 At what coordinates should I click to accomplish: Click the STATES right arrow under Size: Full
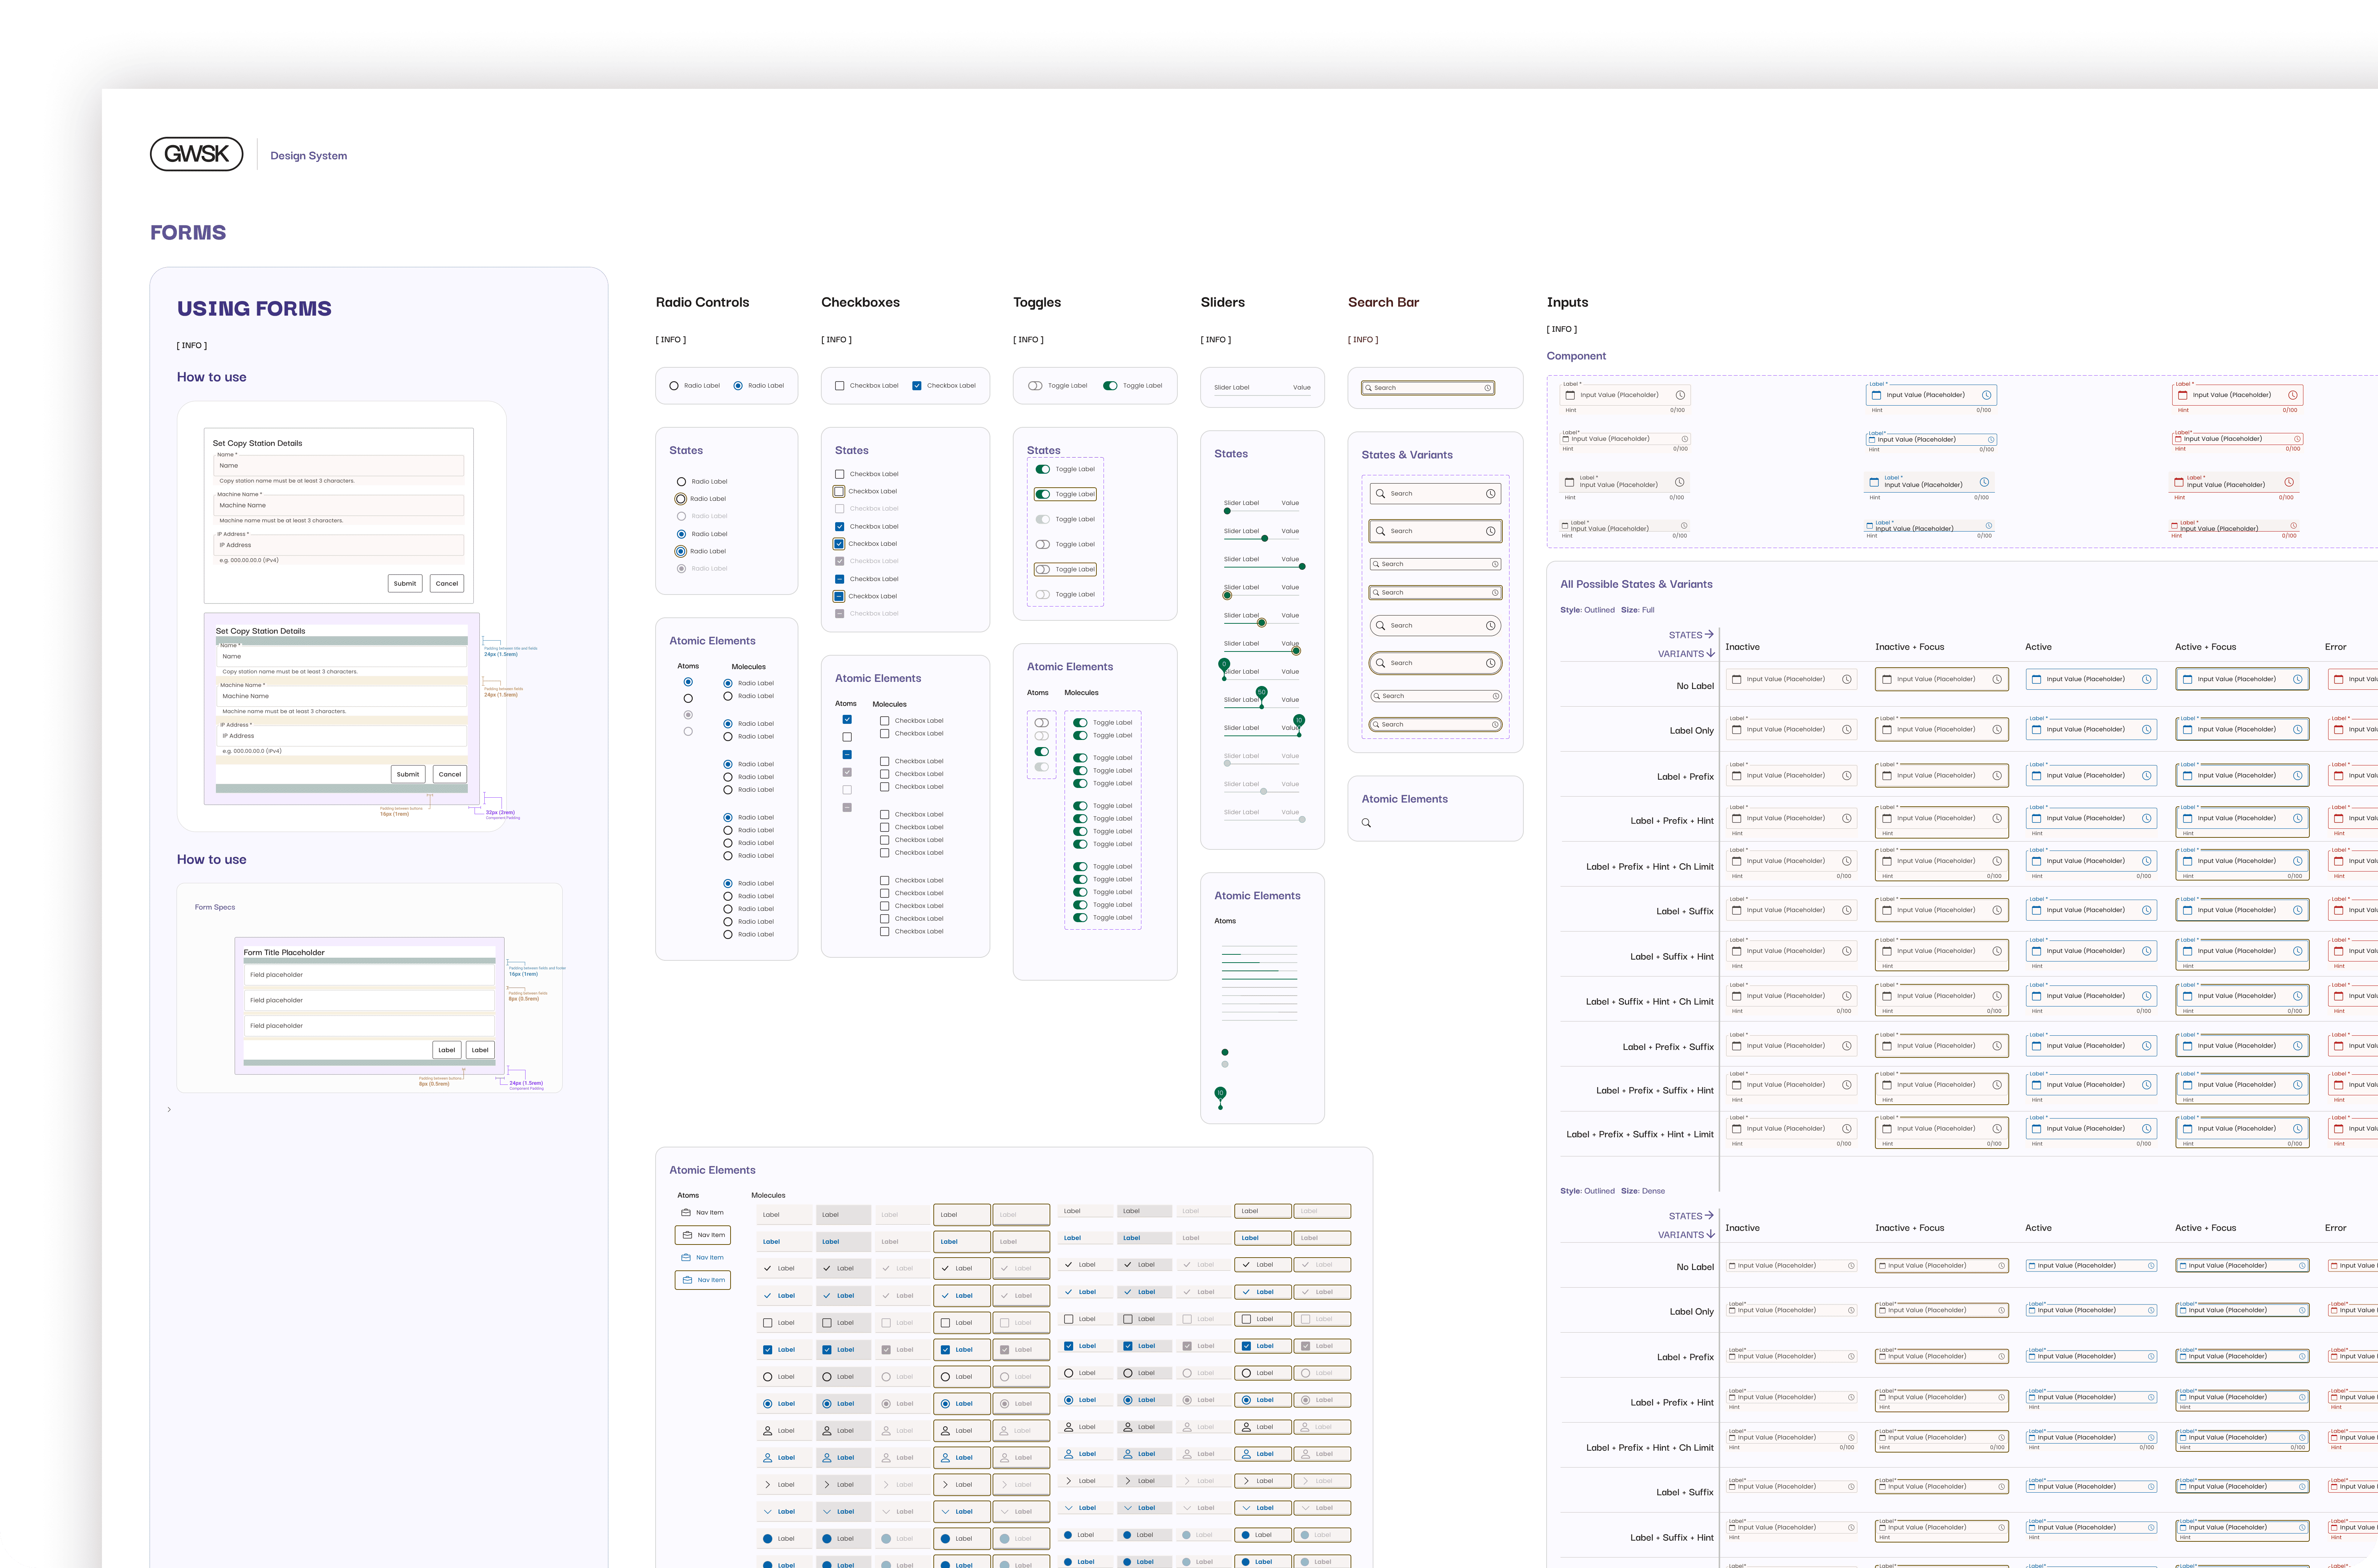coord(1709,634)
